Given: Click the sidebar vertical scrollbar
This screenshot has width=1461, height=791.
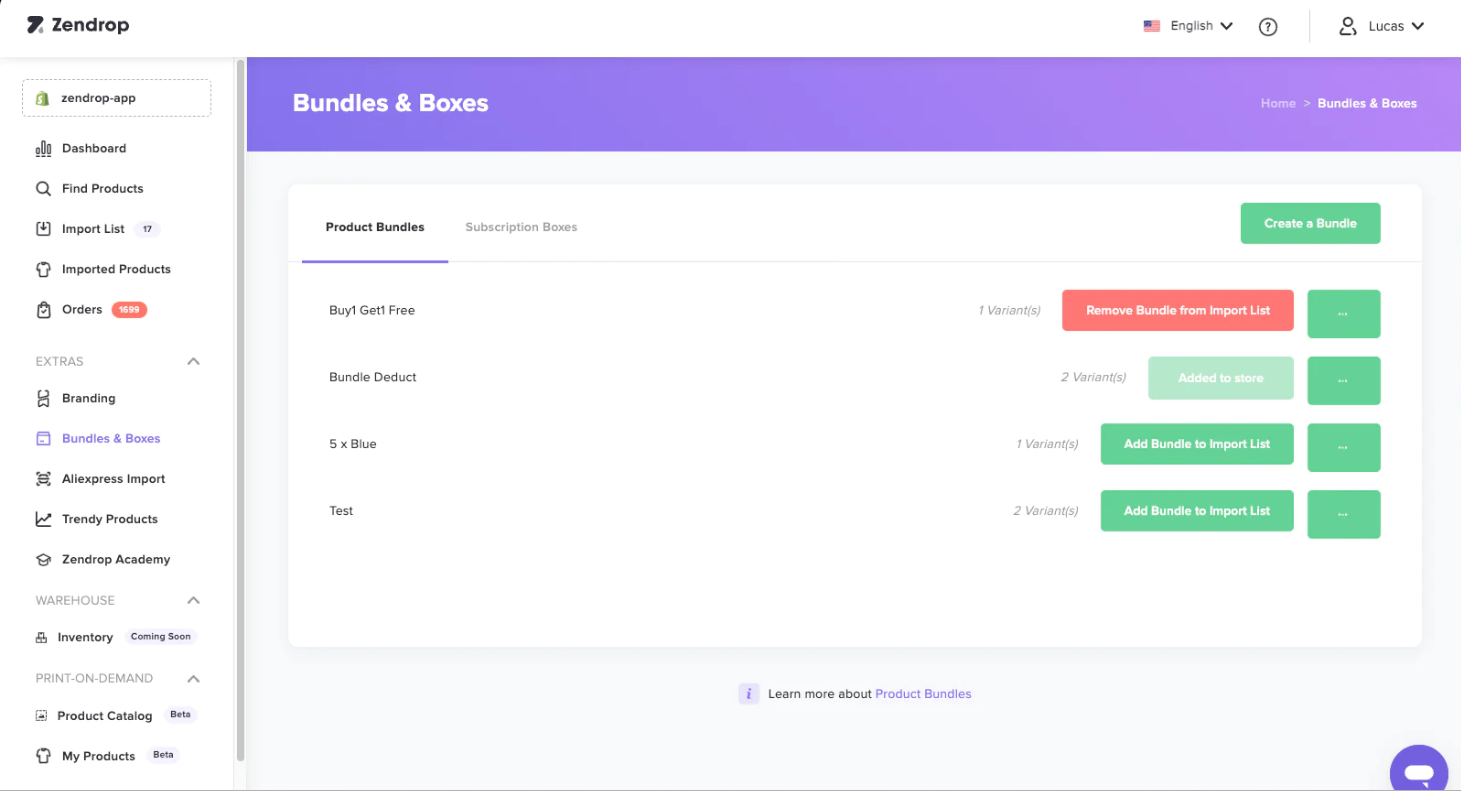Looking at the screenshot, I should pos(240,410).
